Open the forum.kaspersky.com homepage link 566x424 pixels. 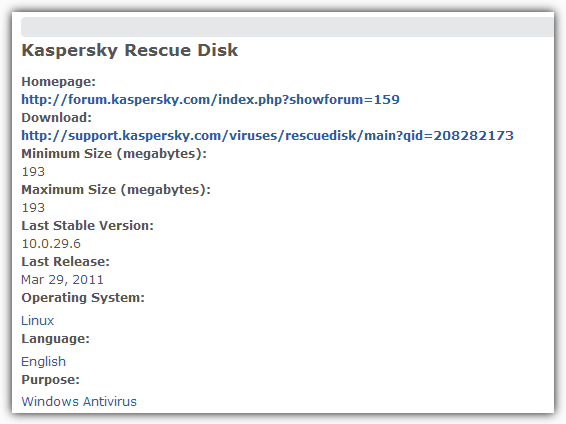pos(210,100)
